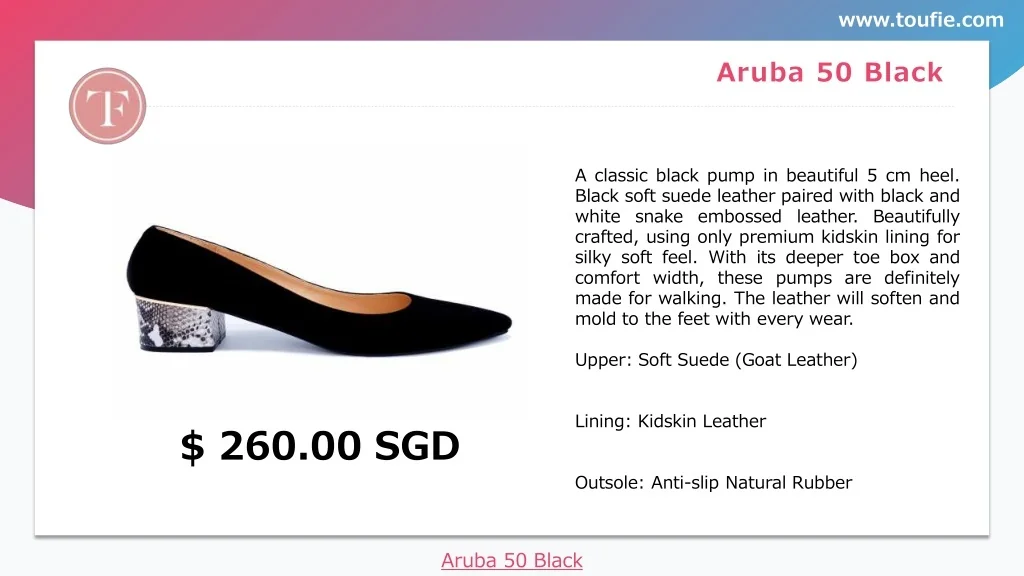Select the pink Aruba 50 Black heading
The image size is (1024, 576).
coord(829,72)
